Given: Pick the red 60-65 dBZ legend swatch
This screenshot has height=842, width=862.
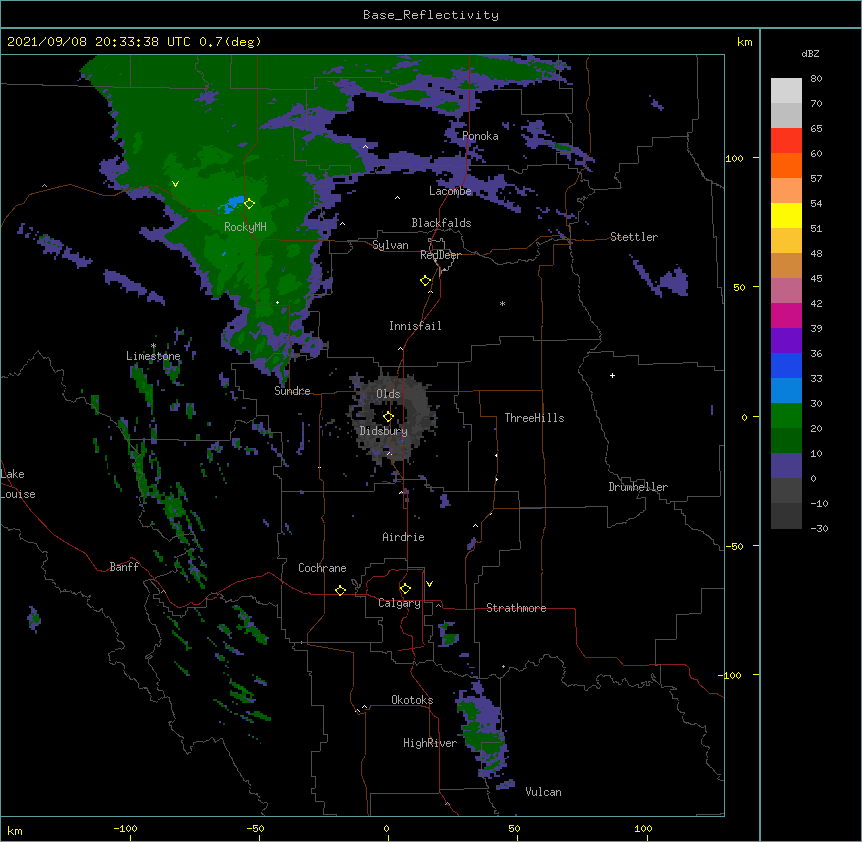Looking at the screenshot, I should pyautogui.click(x=786, y=140).
